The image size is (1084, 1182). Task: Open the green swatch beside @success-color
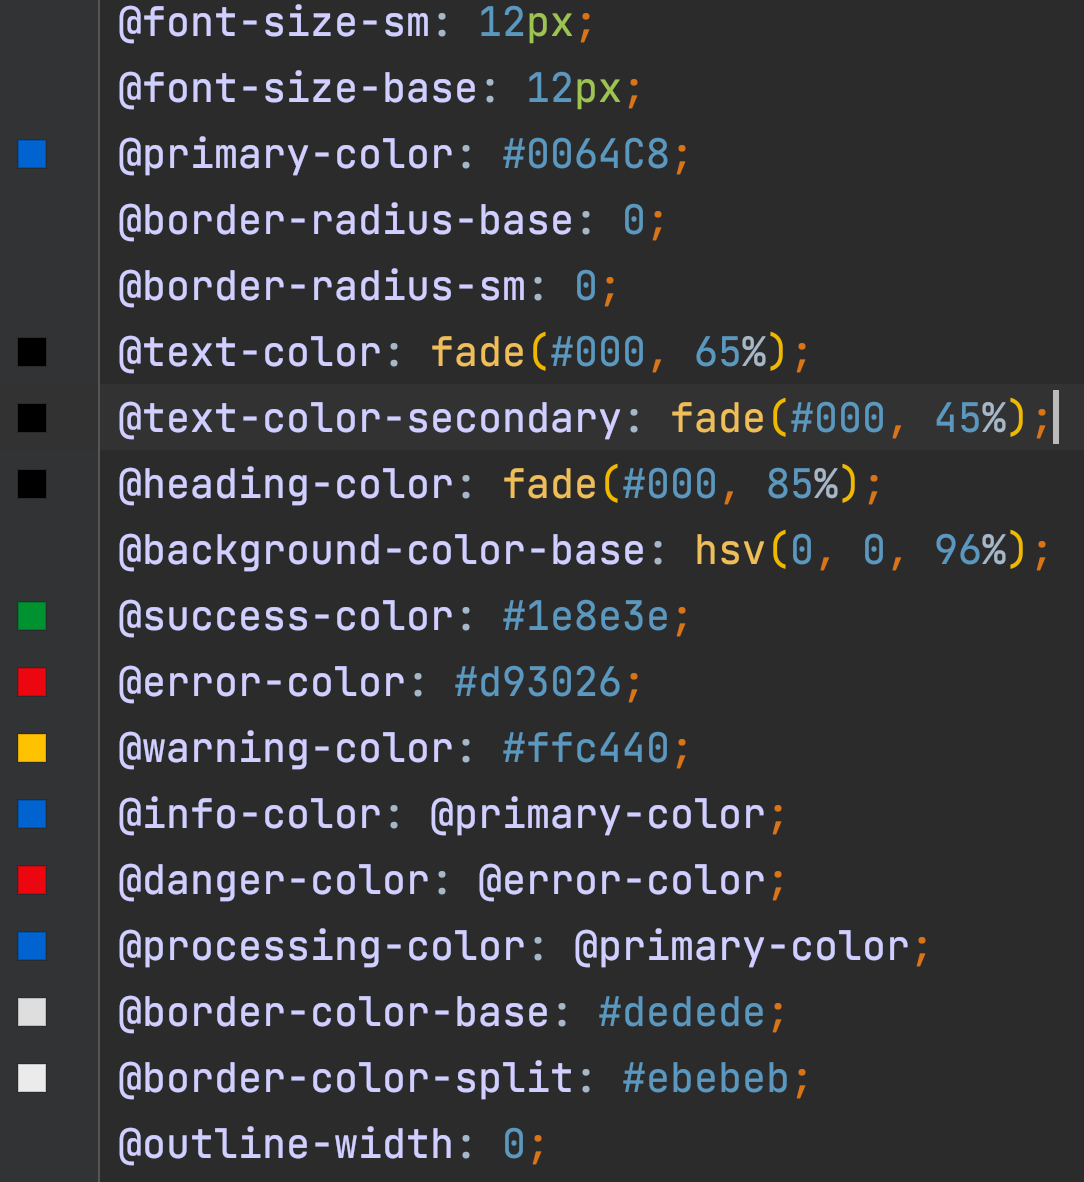32,616
